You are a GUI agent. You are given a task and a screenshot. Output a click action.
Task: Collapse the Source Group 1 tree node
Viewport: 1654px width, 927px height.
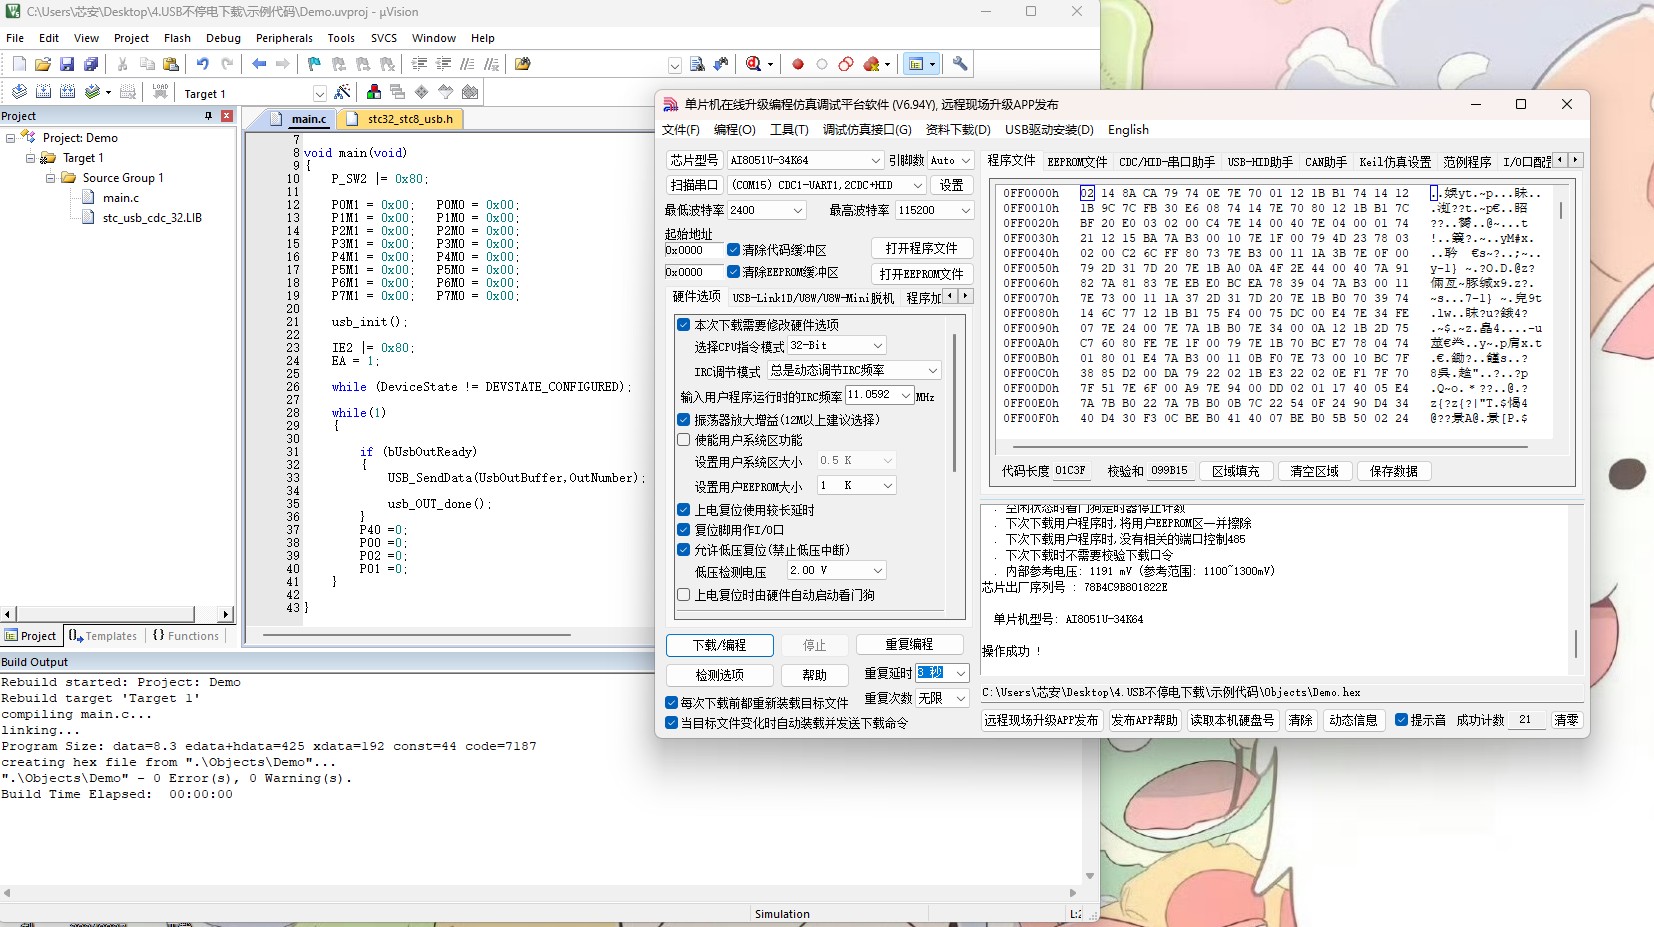tap(50, 178)
